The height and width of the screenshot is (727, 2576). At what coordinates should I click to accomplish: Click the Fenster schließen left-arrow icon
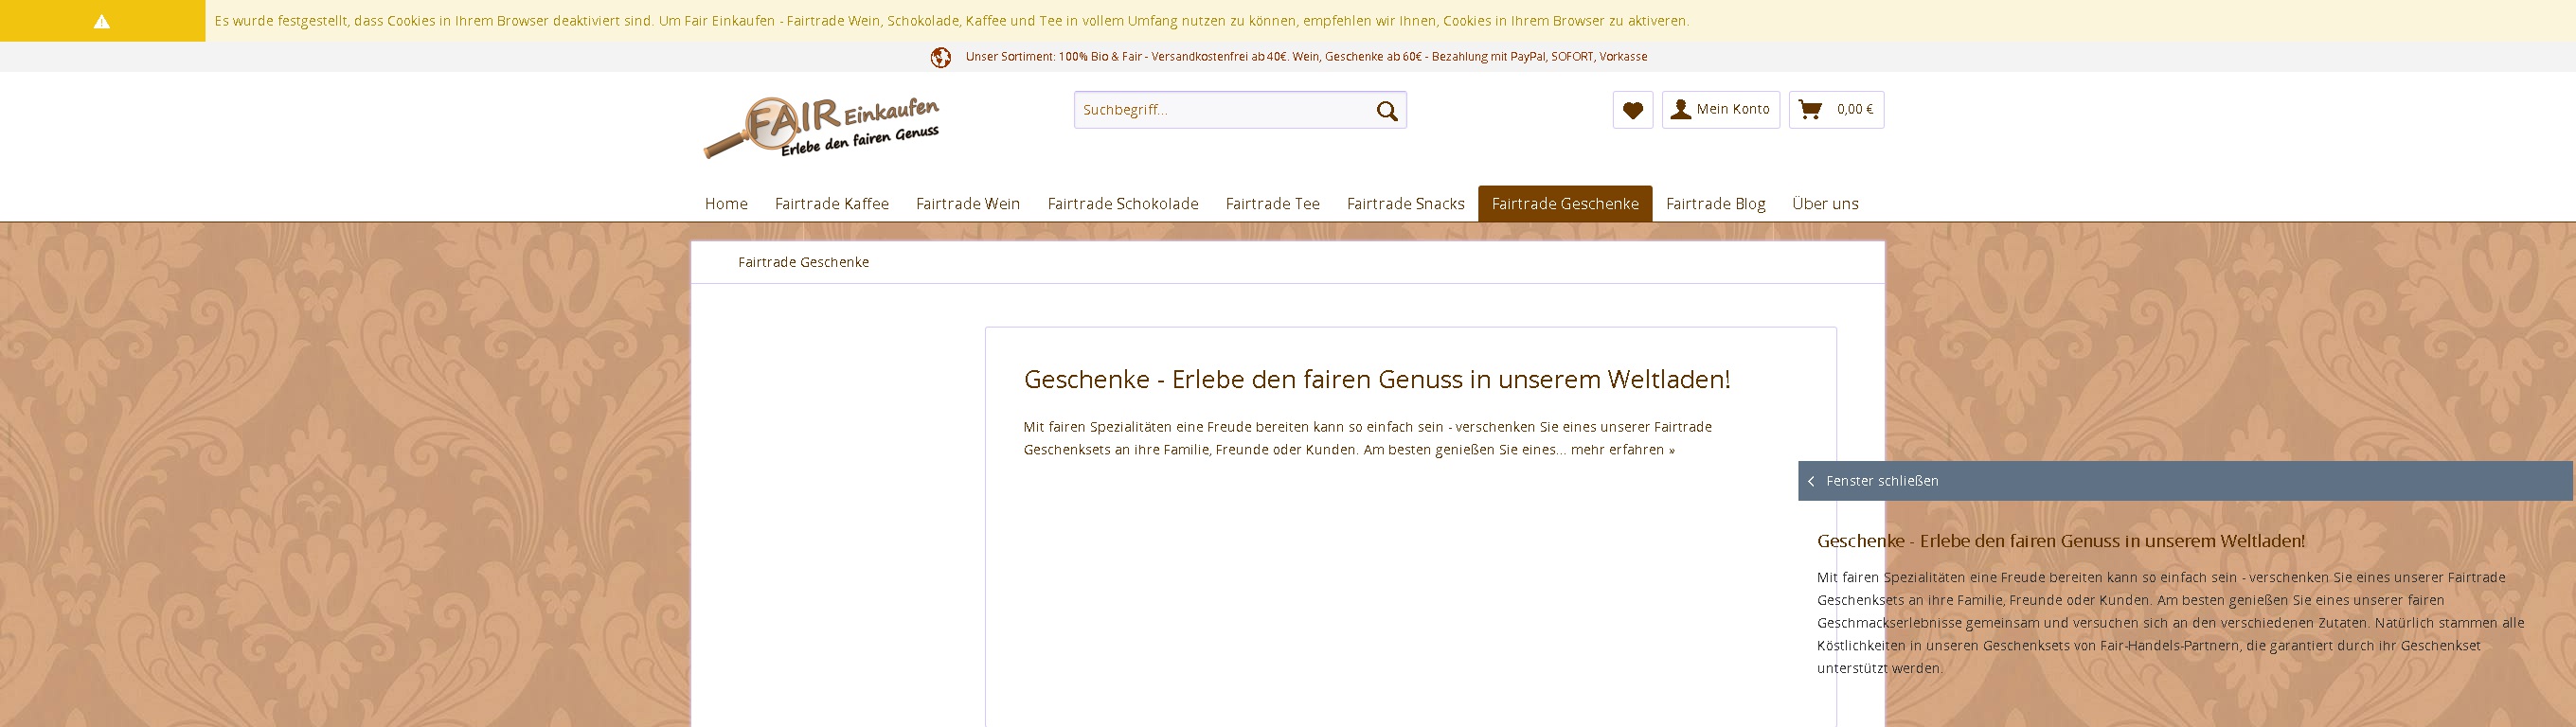pos(1811,482)
